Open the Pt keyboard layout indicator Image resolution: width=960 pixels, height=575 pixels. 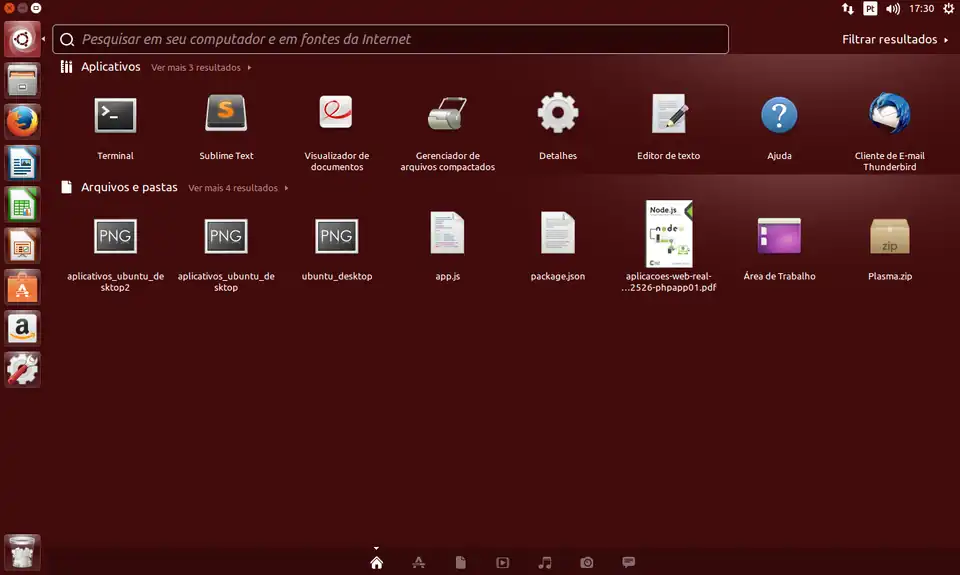pyautogui.click(x=870, y=9)
